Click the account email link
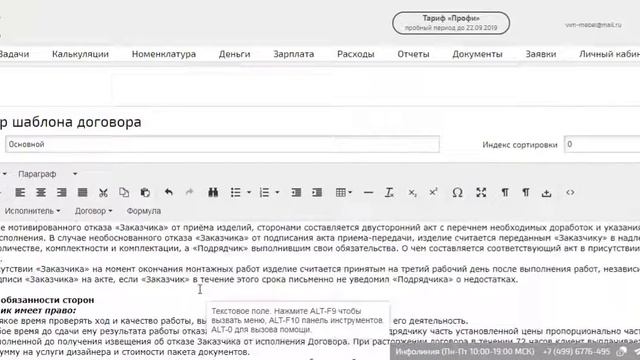640x360 pixels. pos(593,25)
